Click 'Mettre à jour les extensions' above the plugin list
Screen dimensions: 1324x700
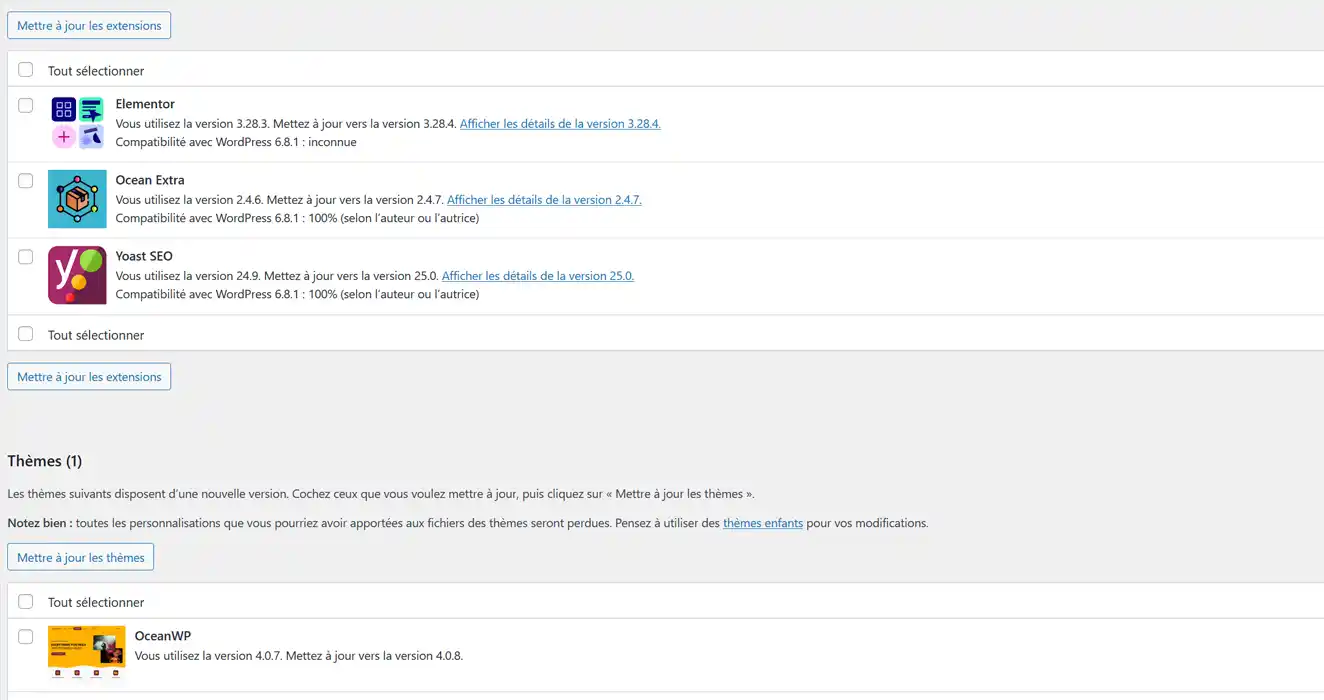[x=89, y=26]
